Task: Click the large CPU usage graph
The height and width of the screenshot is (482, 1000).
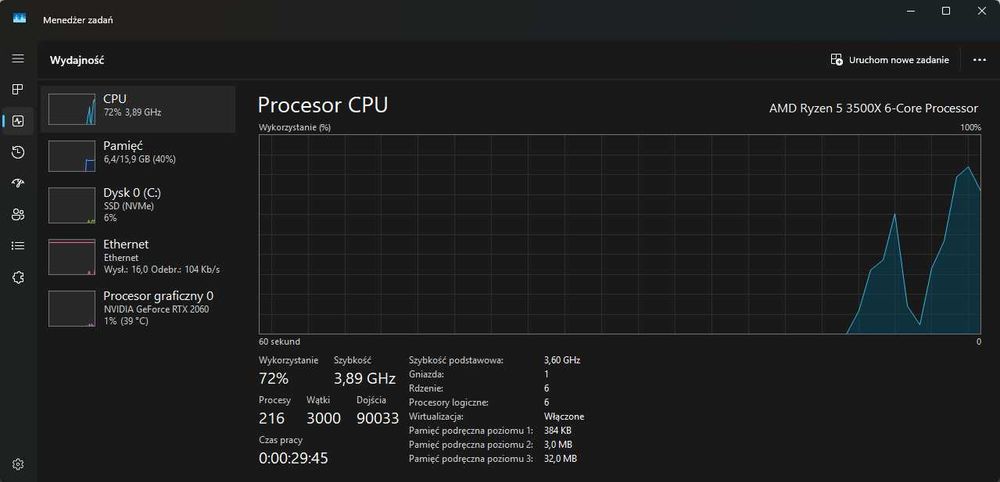Action: coord(619,234)
